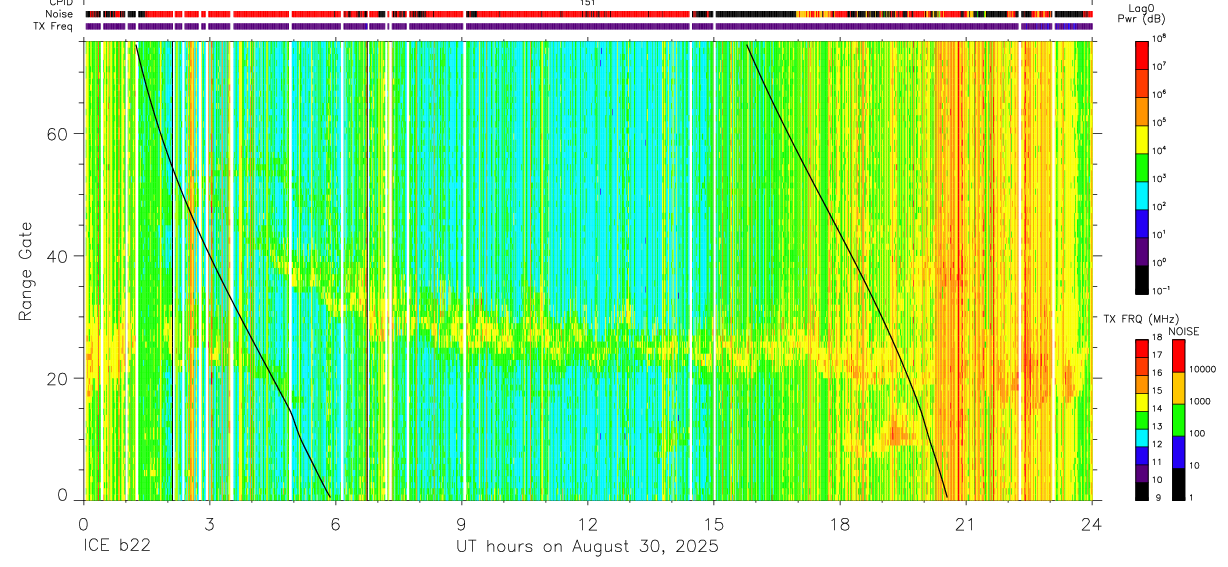Click the '9' TX FRQ legend value
The height and width of the screenshot is (567, 1228).
tap(1156, 497)
